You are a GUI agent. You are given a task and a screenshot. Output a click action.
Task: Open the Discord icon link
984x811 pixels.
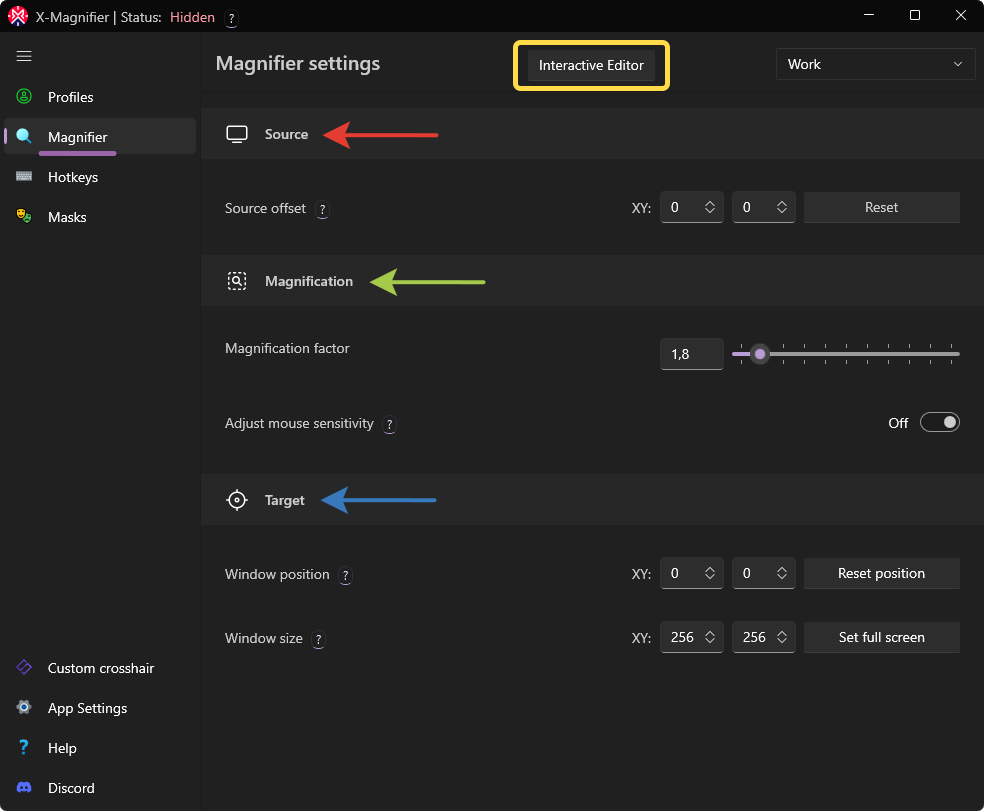24,788
